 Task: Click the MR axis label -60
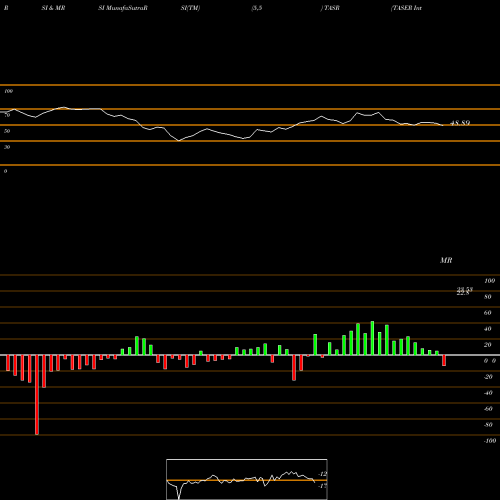(x=488, y=409)
